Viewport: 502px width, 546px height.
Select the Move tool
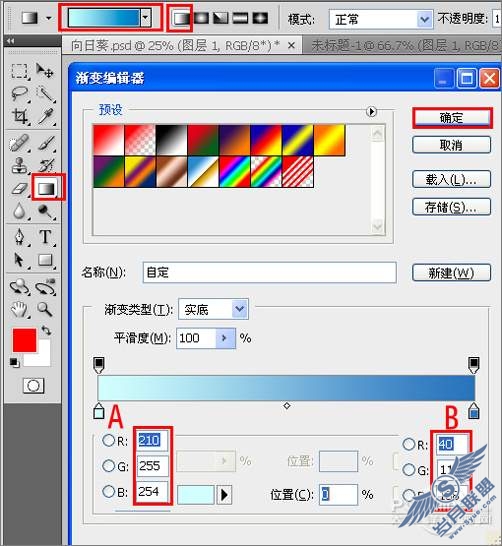pyautogui.click(x=45, y=71)
